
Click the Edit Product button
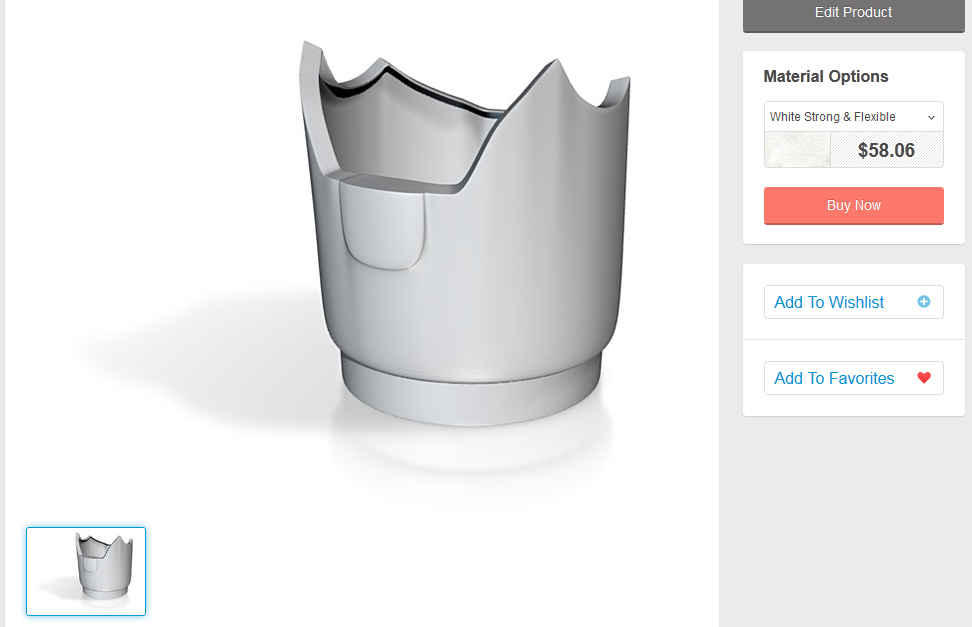pyautogui.click(x=854, y=14)
